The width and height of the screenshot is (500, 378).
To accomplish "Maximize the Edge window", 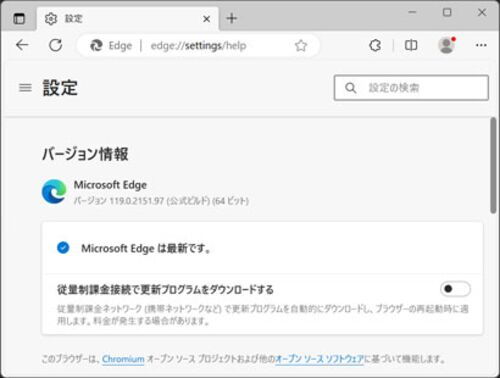I will coord(447,12).
